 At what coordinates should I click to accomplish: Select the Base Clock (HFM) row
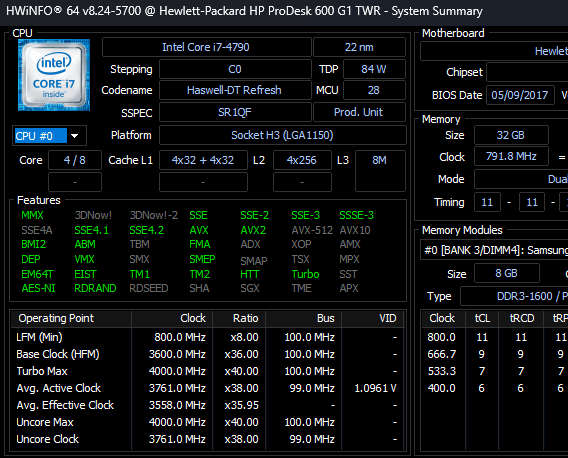pos(207,354)
